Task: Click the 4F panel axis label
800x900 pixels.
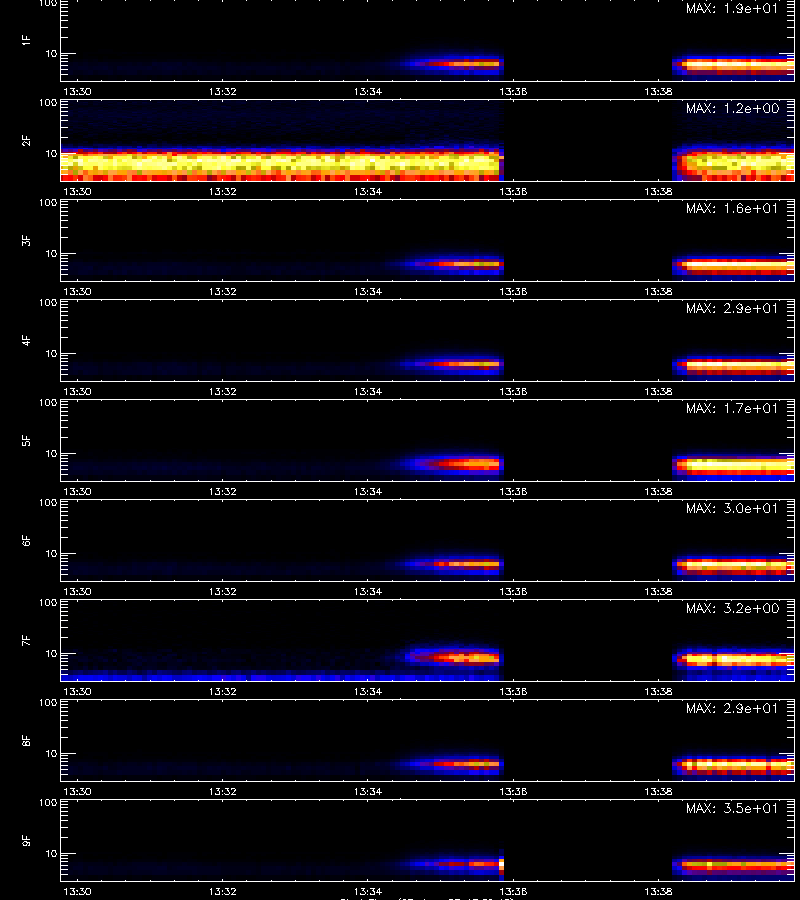Action: click(x=26, y=340)
